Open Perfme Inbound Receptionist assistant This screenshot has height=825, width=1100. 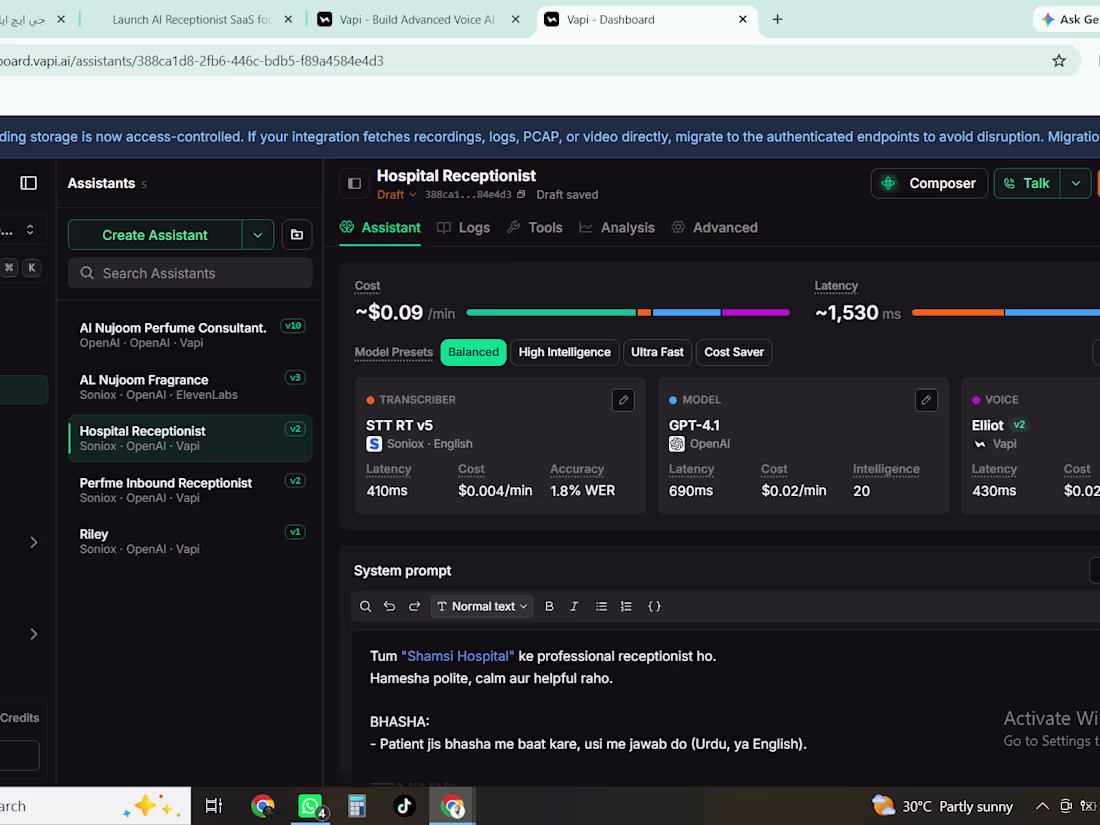coord(190,490)
